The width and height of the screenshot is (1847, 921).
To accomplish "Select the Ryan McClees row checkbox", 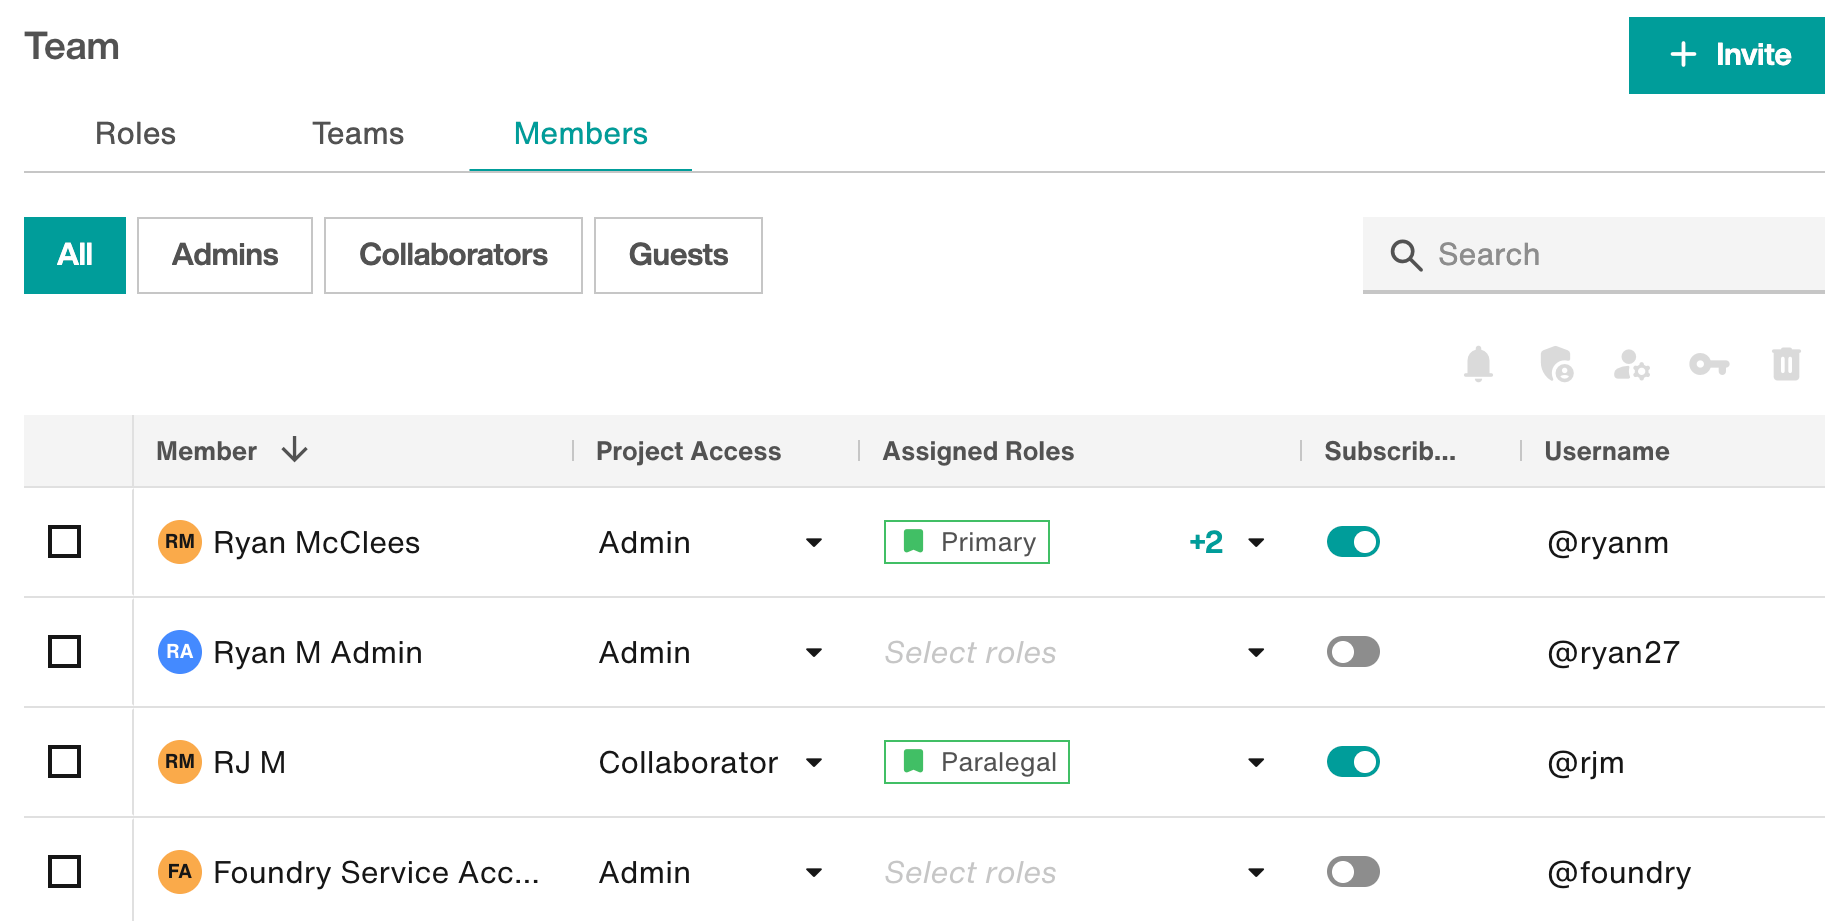I will [65, 542].
